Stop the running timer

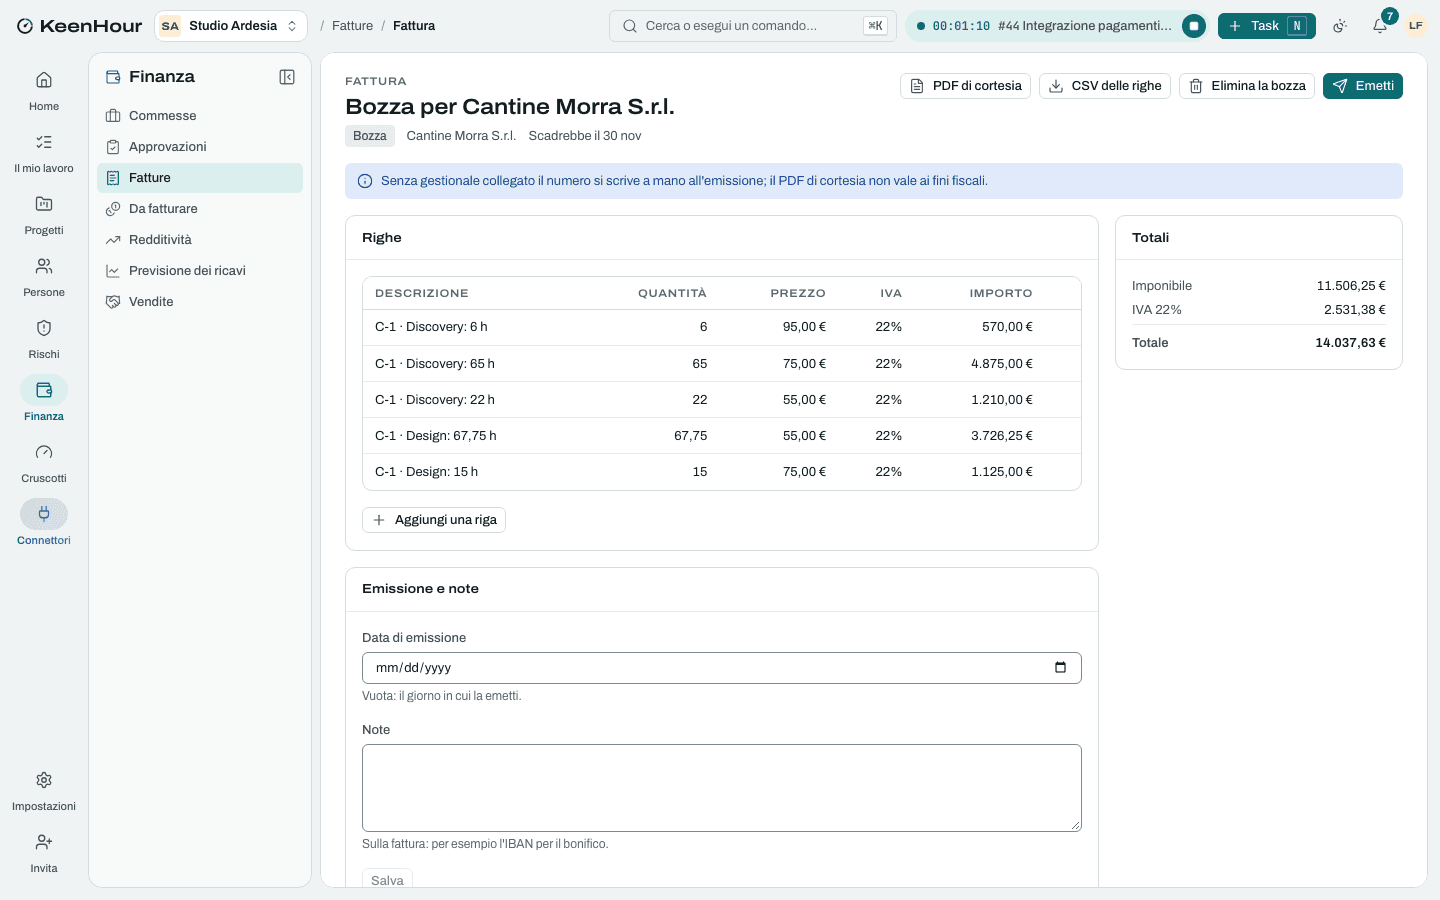1194,26
